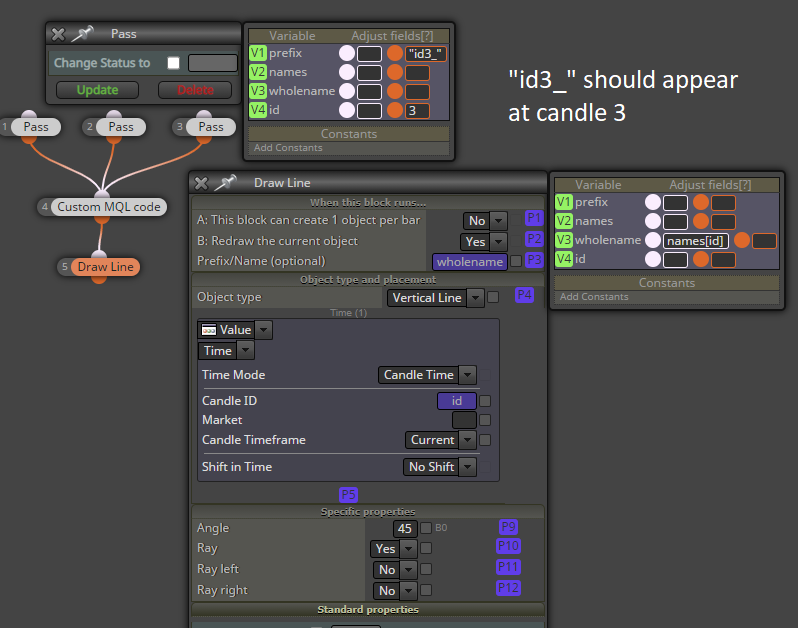
Task: Toggle checkbox next to Candle ID field
Action: 485,401
